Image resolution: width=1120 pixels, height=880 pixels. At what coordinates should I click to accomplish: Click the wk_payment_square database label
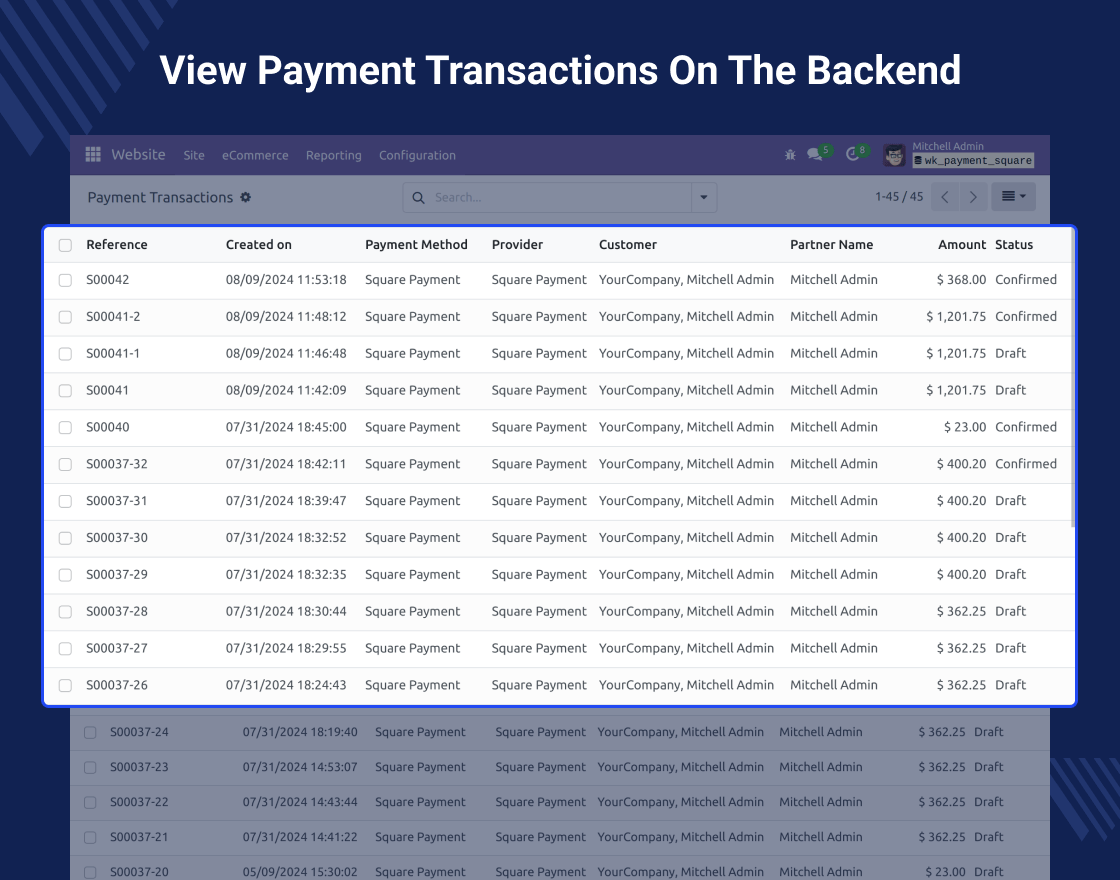[x=973, y=161]
